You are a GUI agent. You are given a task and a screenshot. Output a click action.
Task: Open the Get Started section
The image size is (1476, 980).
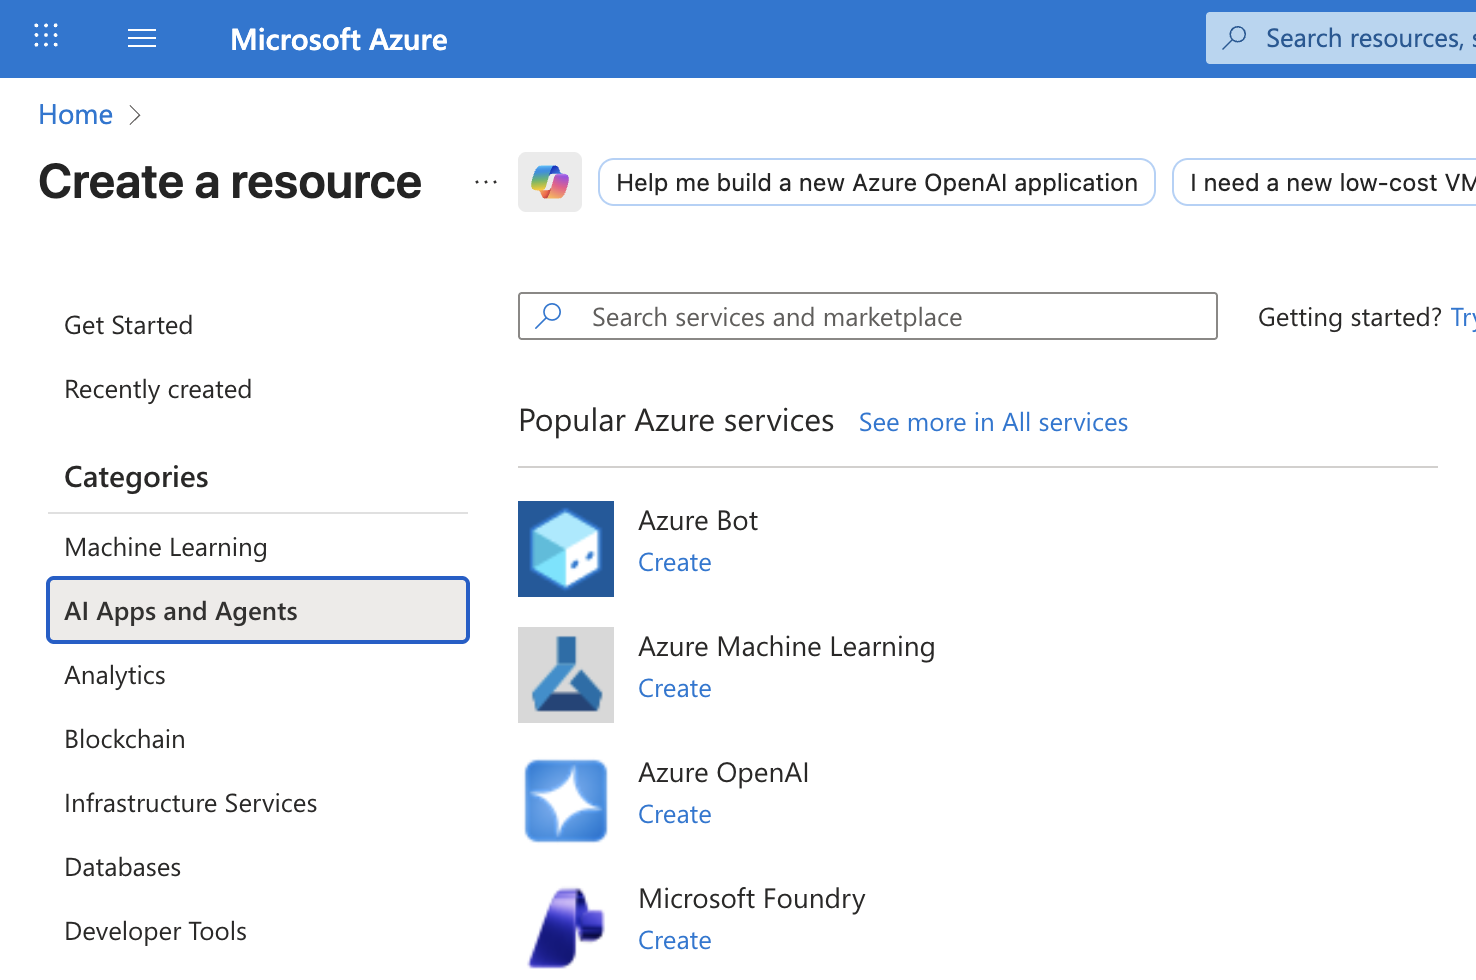pyautogui.click(x=128, y=325)
